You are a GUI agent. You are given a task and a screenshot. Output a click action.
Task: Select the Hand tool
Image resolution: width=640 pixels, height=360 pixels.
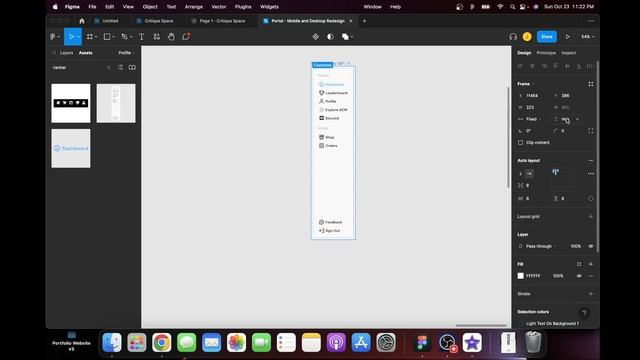pos(171,37)
